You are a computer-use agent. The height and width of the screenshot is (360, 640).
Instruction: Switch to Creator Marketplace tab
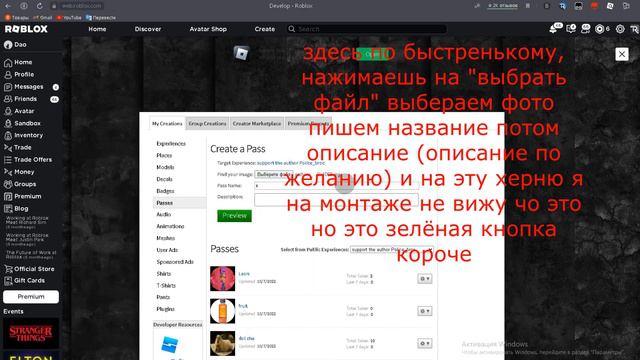(x=257, y=123)
